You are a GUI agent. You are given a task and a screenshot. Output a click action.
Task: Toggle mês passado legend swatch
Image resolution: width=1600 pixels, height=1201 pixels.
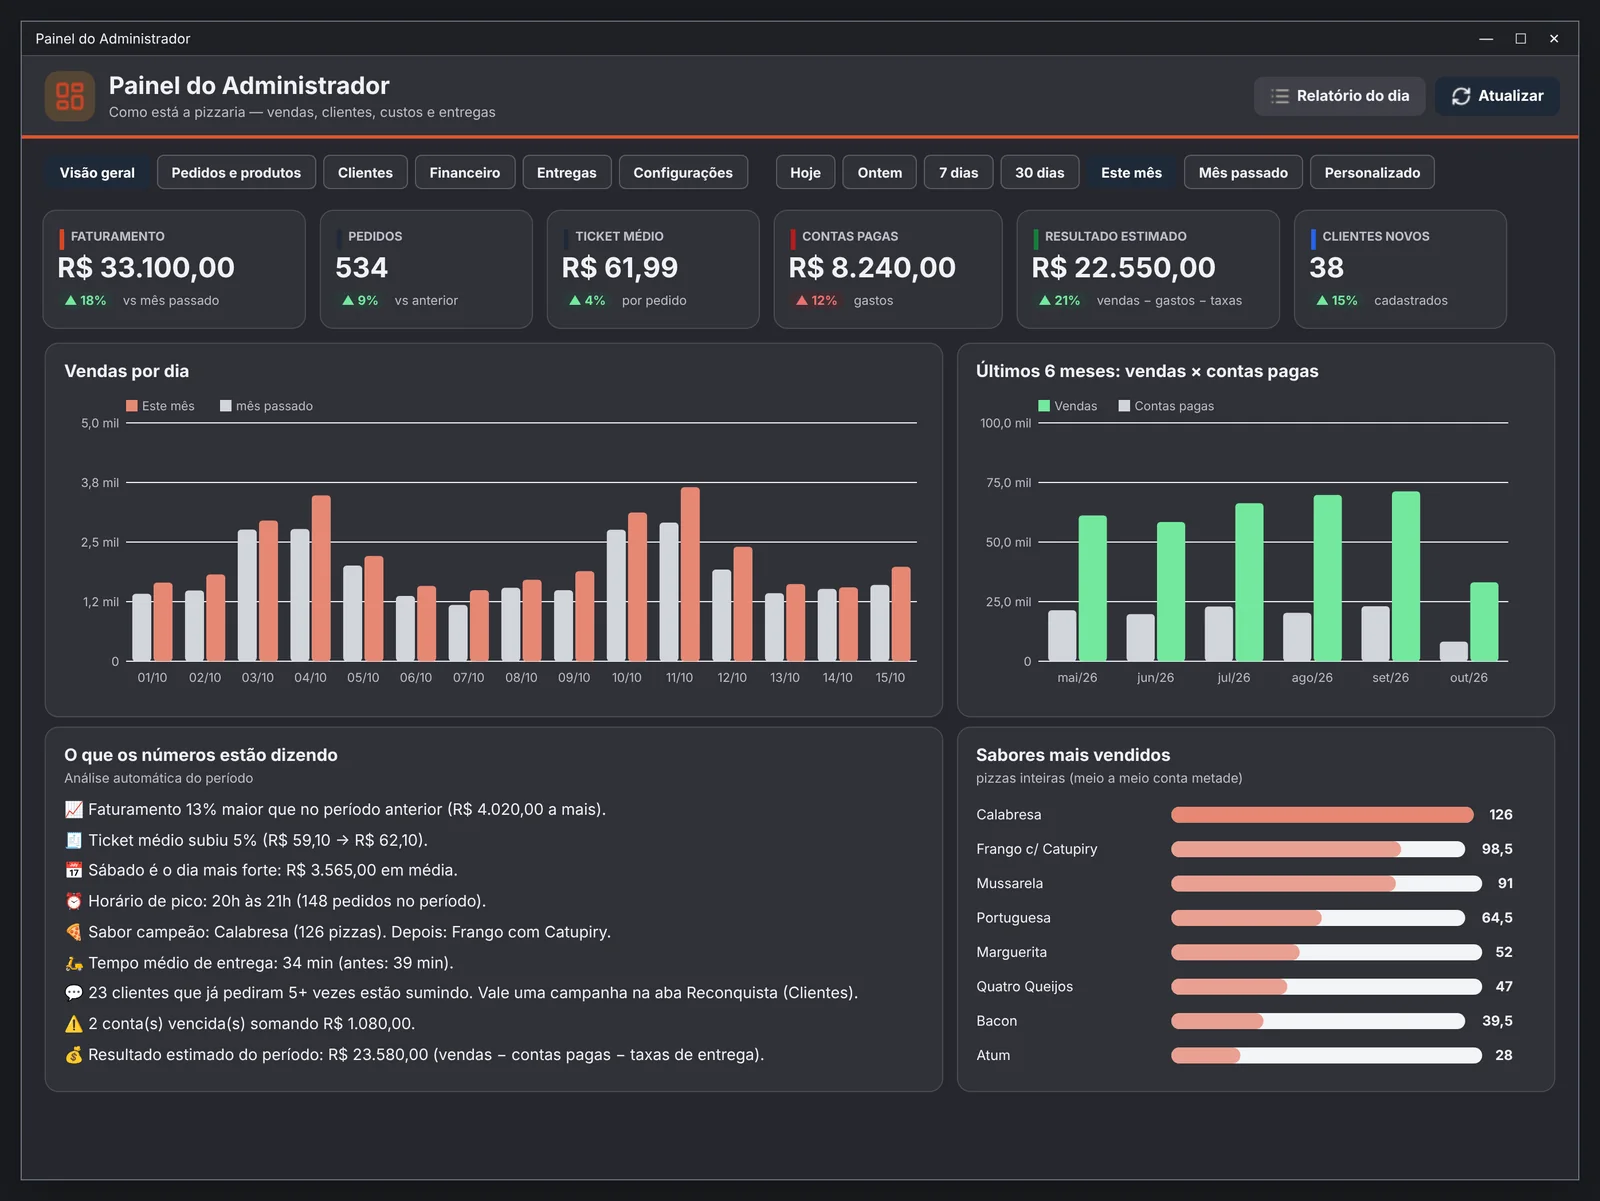click(226, 406)
